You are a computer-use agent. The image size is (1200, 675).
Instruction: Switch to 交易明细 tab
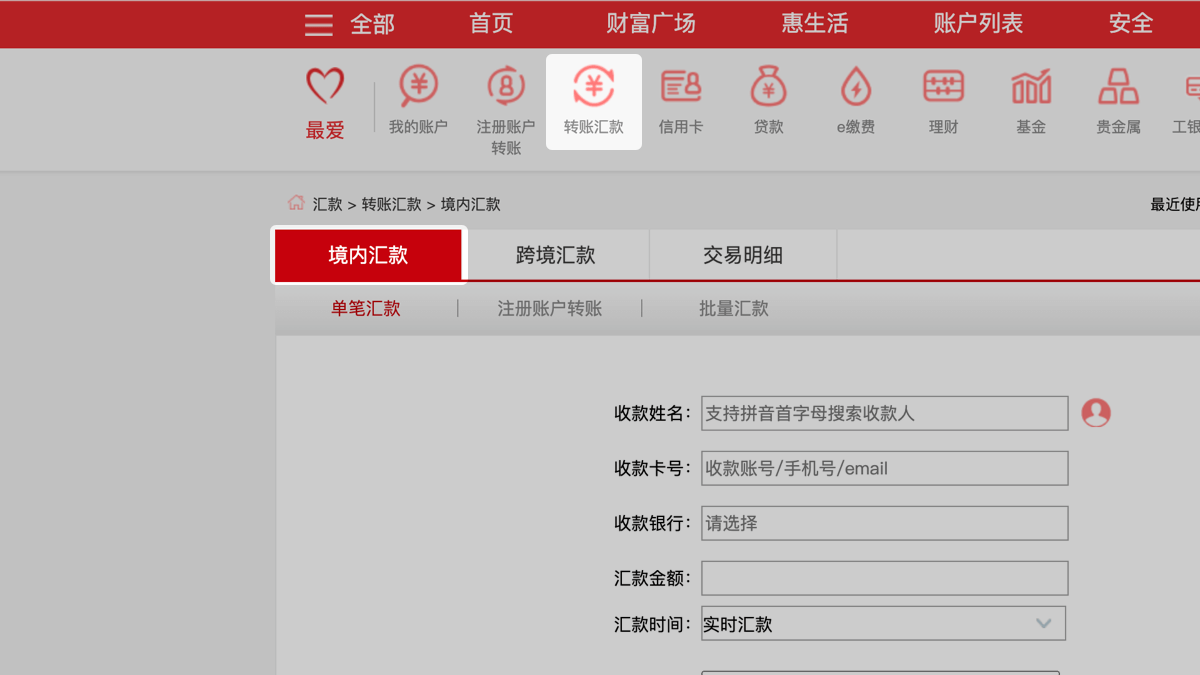tap(743, 256)
